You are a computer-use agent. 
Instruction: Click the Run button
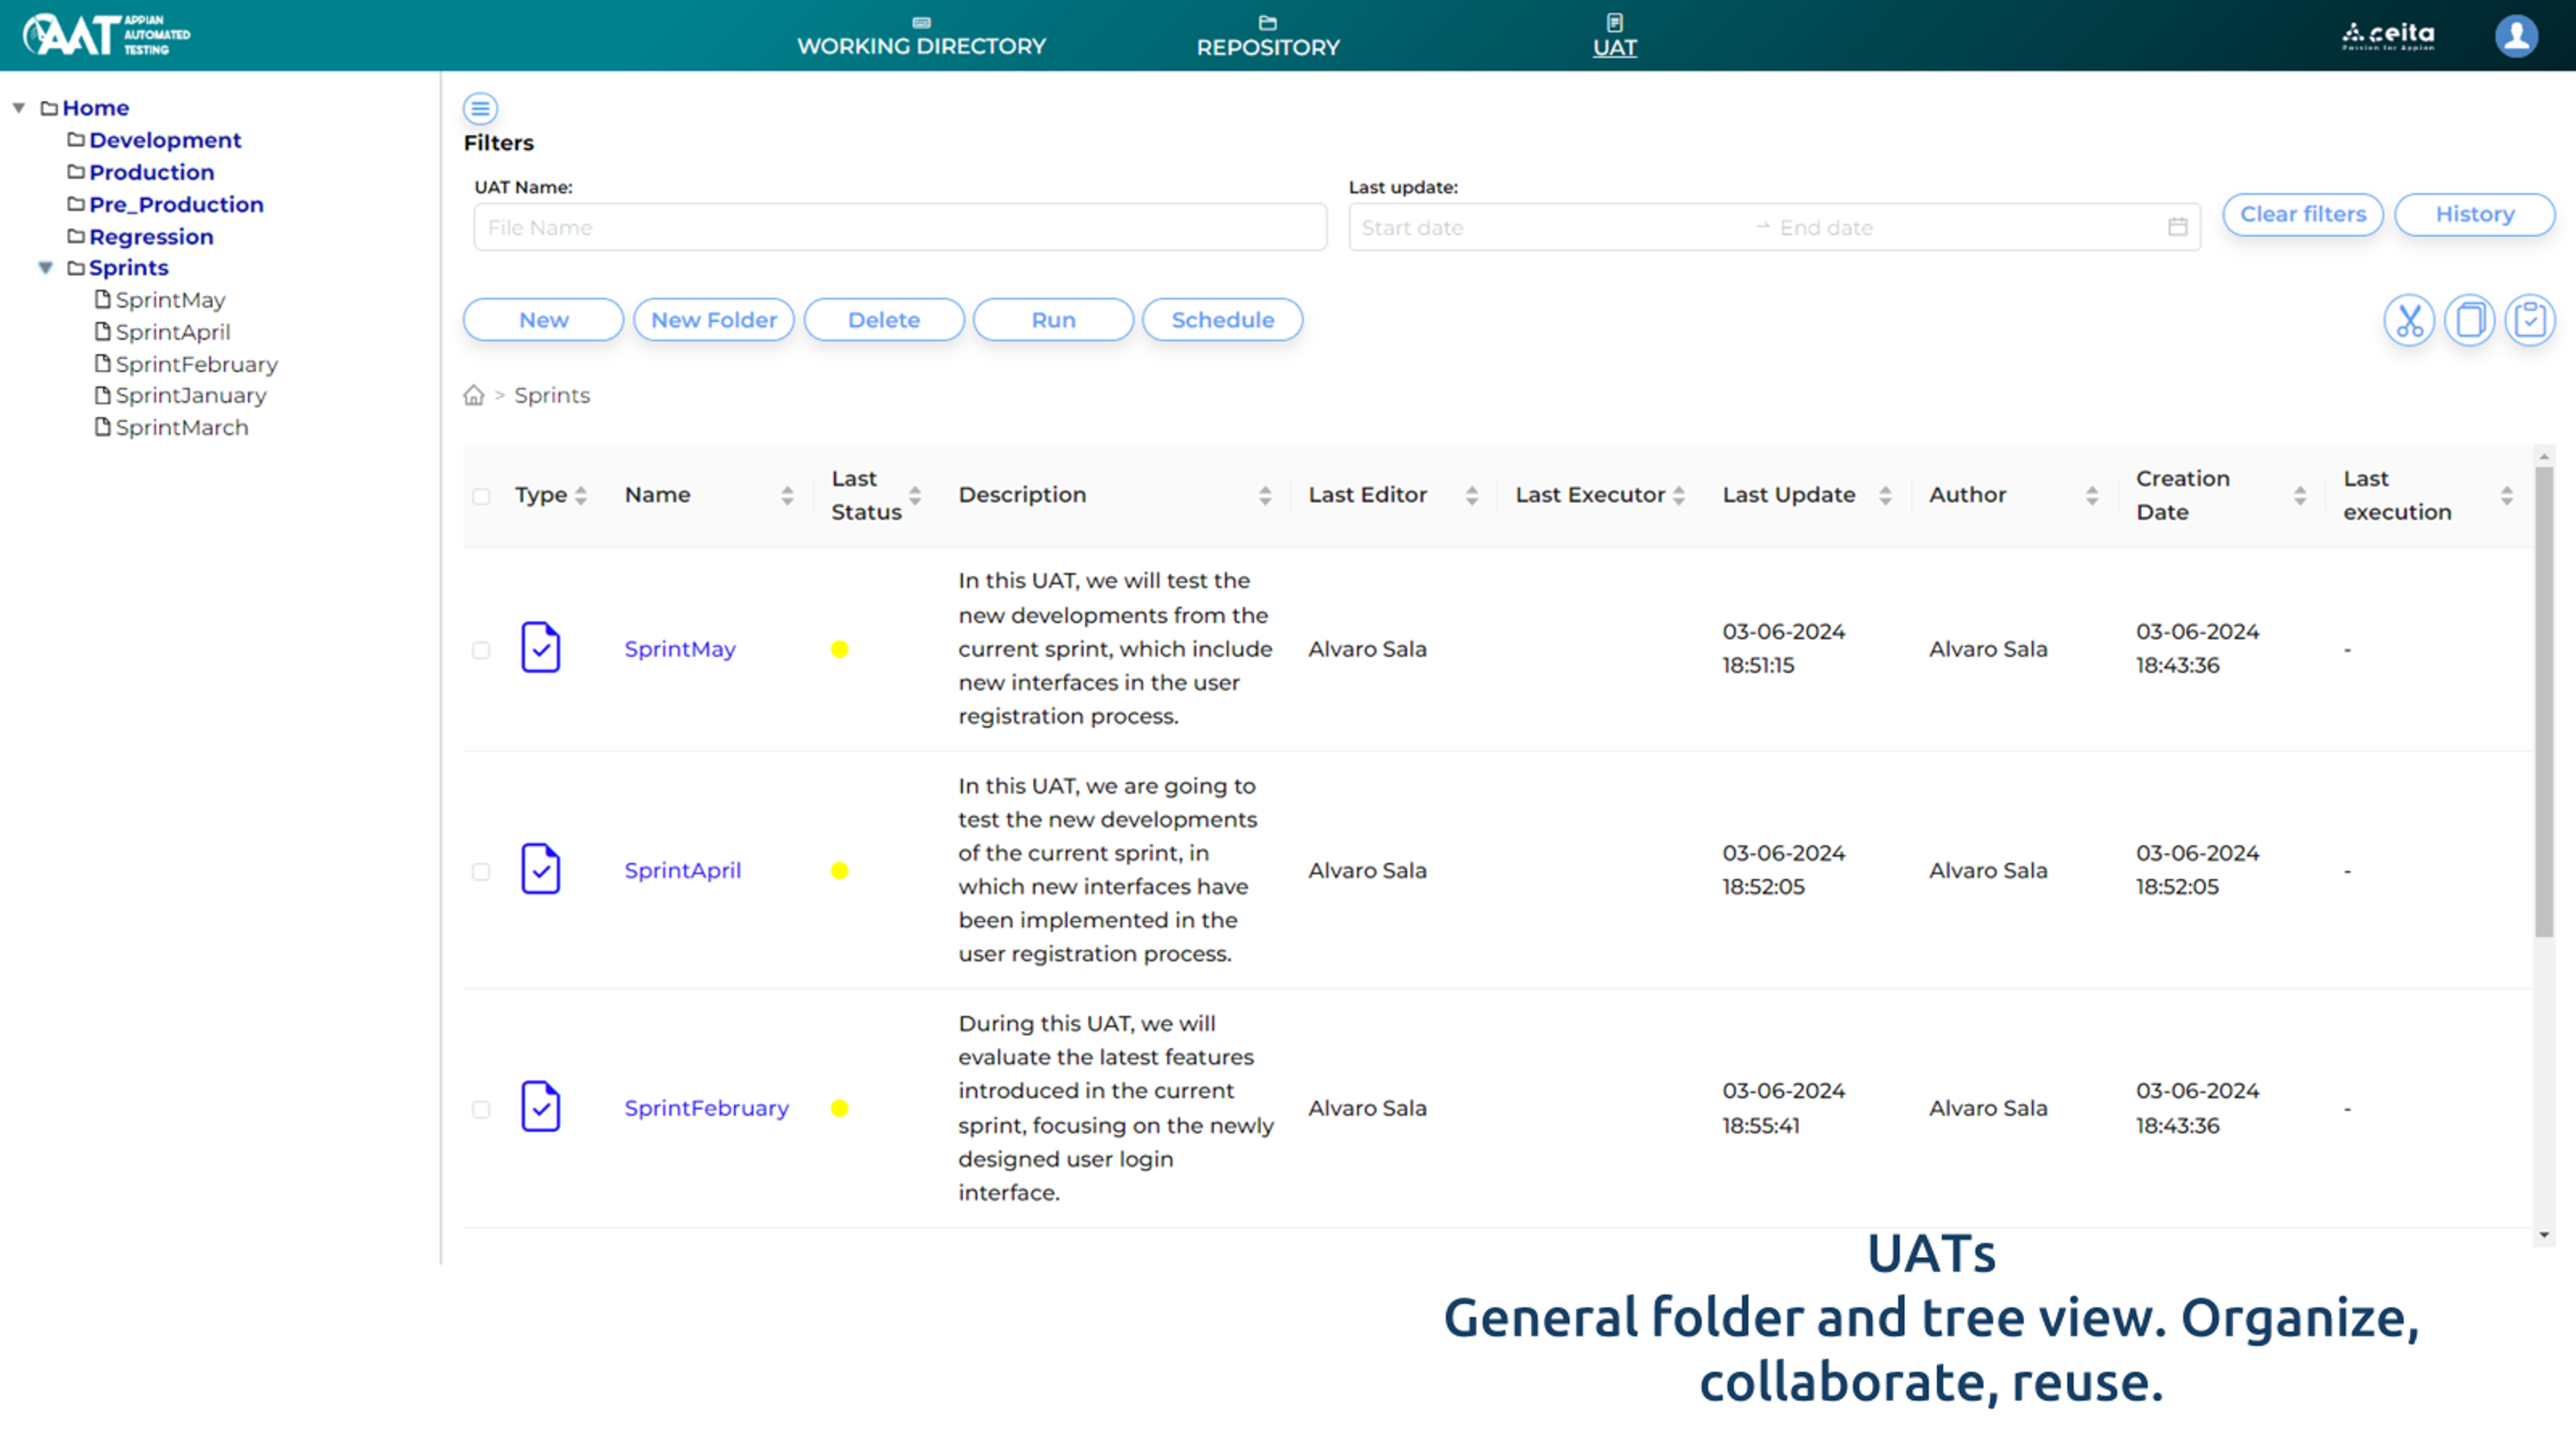coord(1054,320)
